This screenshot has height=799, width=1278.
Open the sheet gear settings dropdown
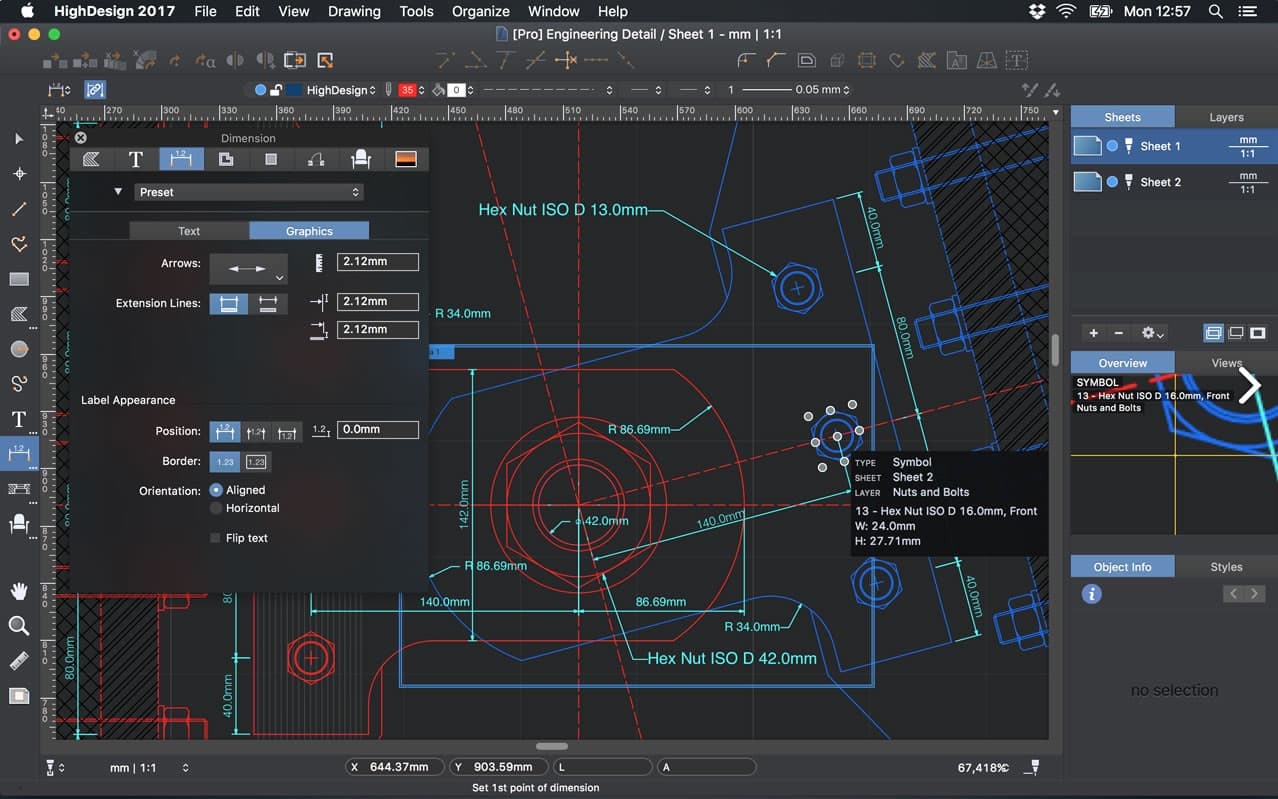(1153, 333)
